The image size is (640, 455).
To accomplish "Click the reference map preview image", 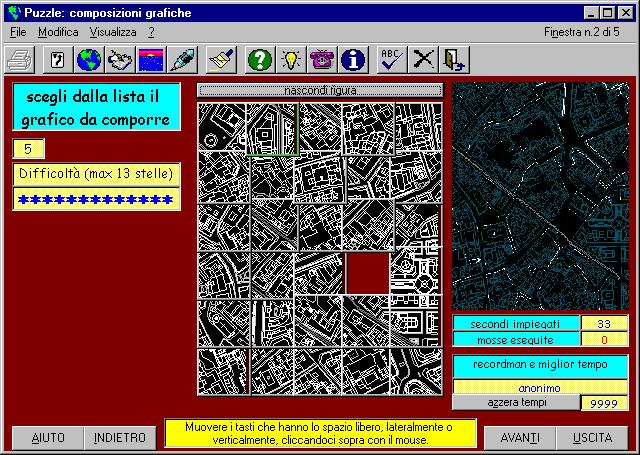I will [540, 196].
